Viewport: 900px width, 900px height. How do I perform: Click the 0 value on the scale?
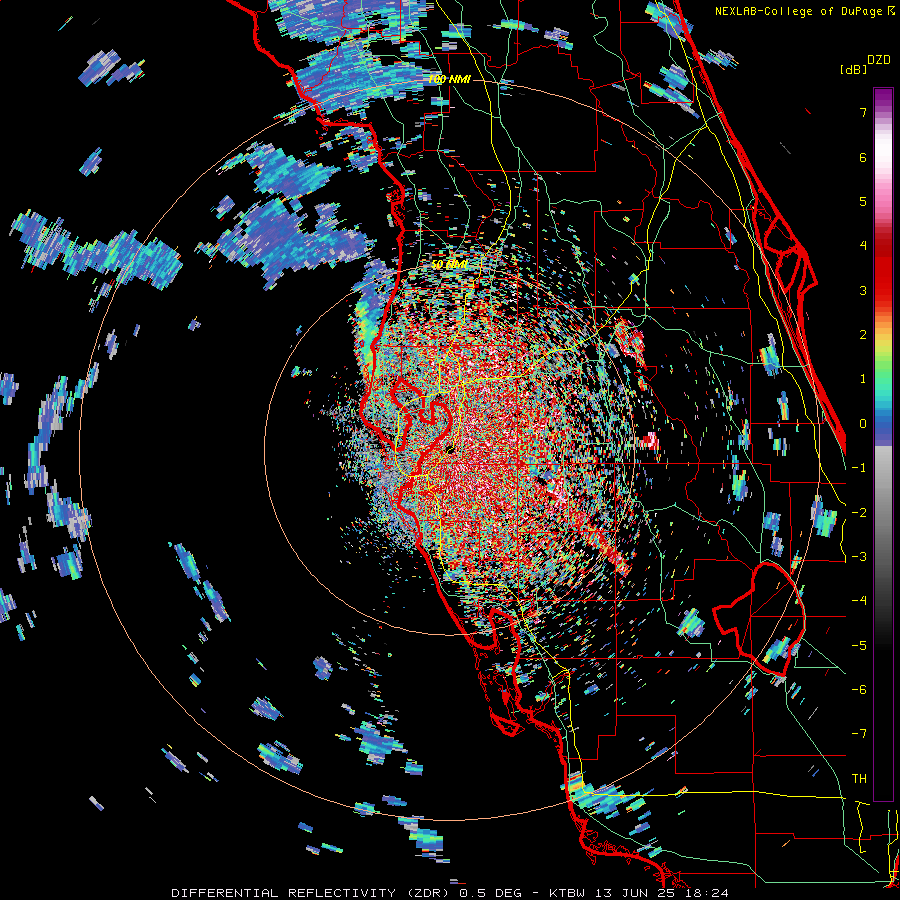click(x=863, y=424)
